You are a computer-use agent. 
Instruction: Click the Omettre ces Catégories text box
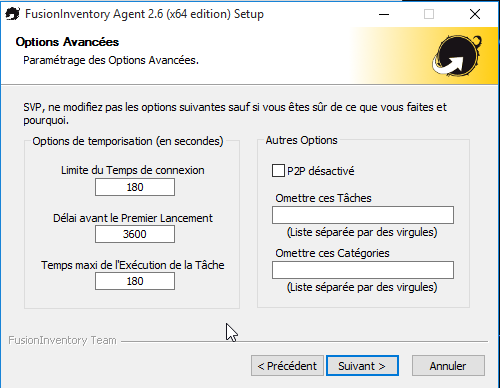pos(363,270)
